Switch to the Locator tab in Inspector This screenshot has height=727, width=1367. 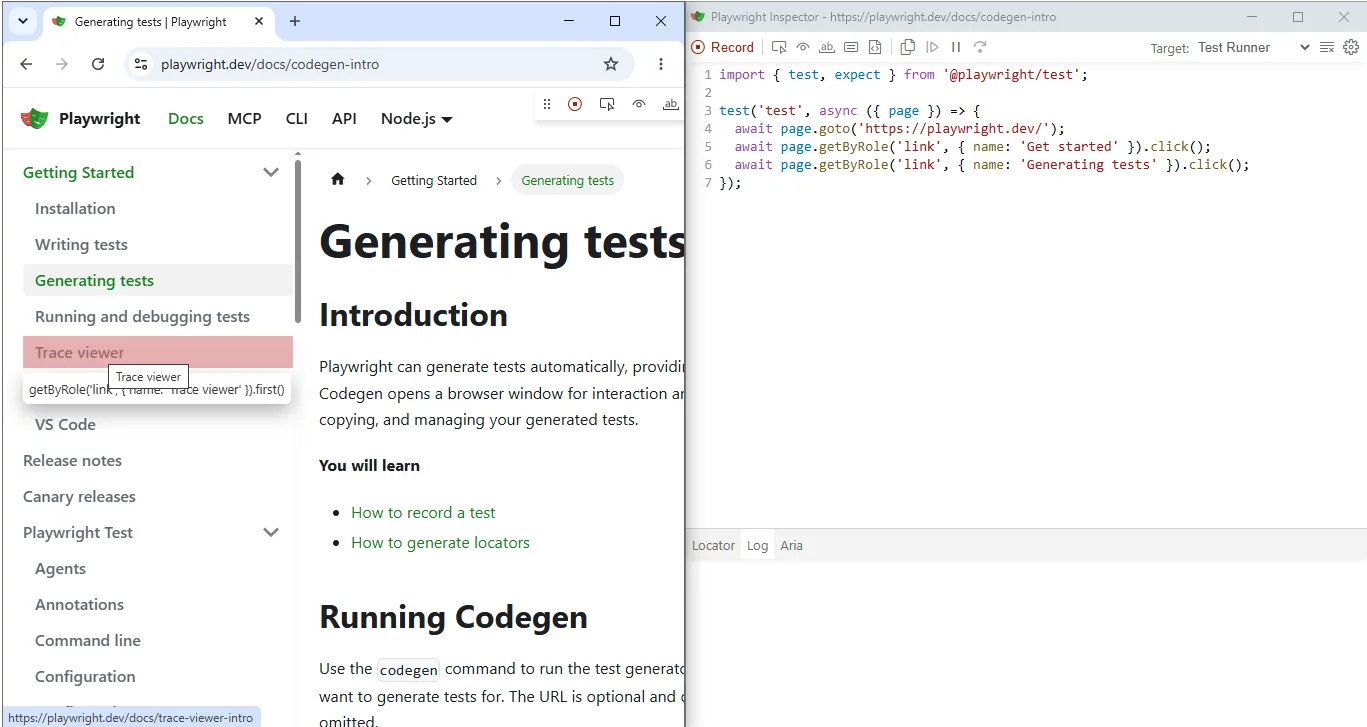coord(713,546)
